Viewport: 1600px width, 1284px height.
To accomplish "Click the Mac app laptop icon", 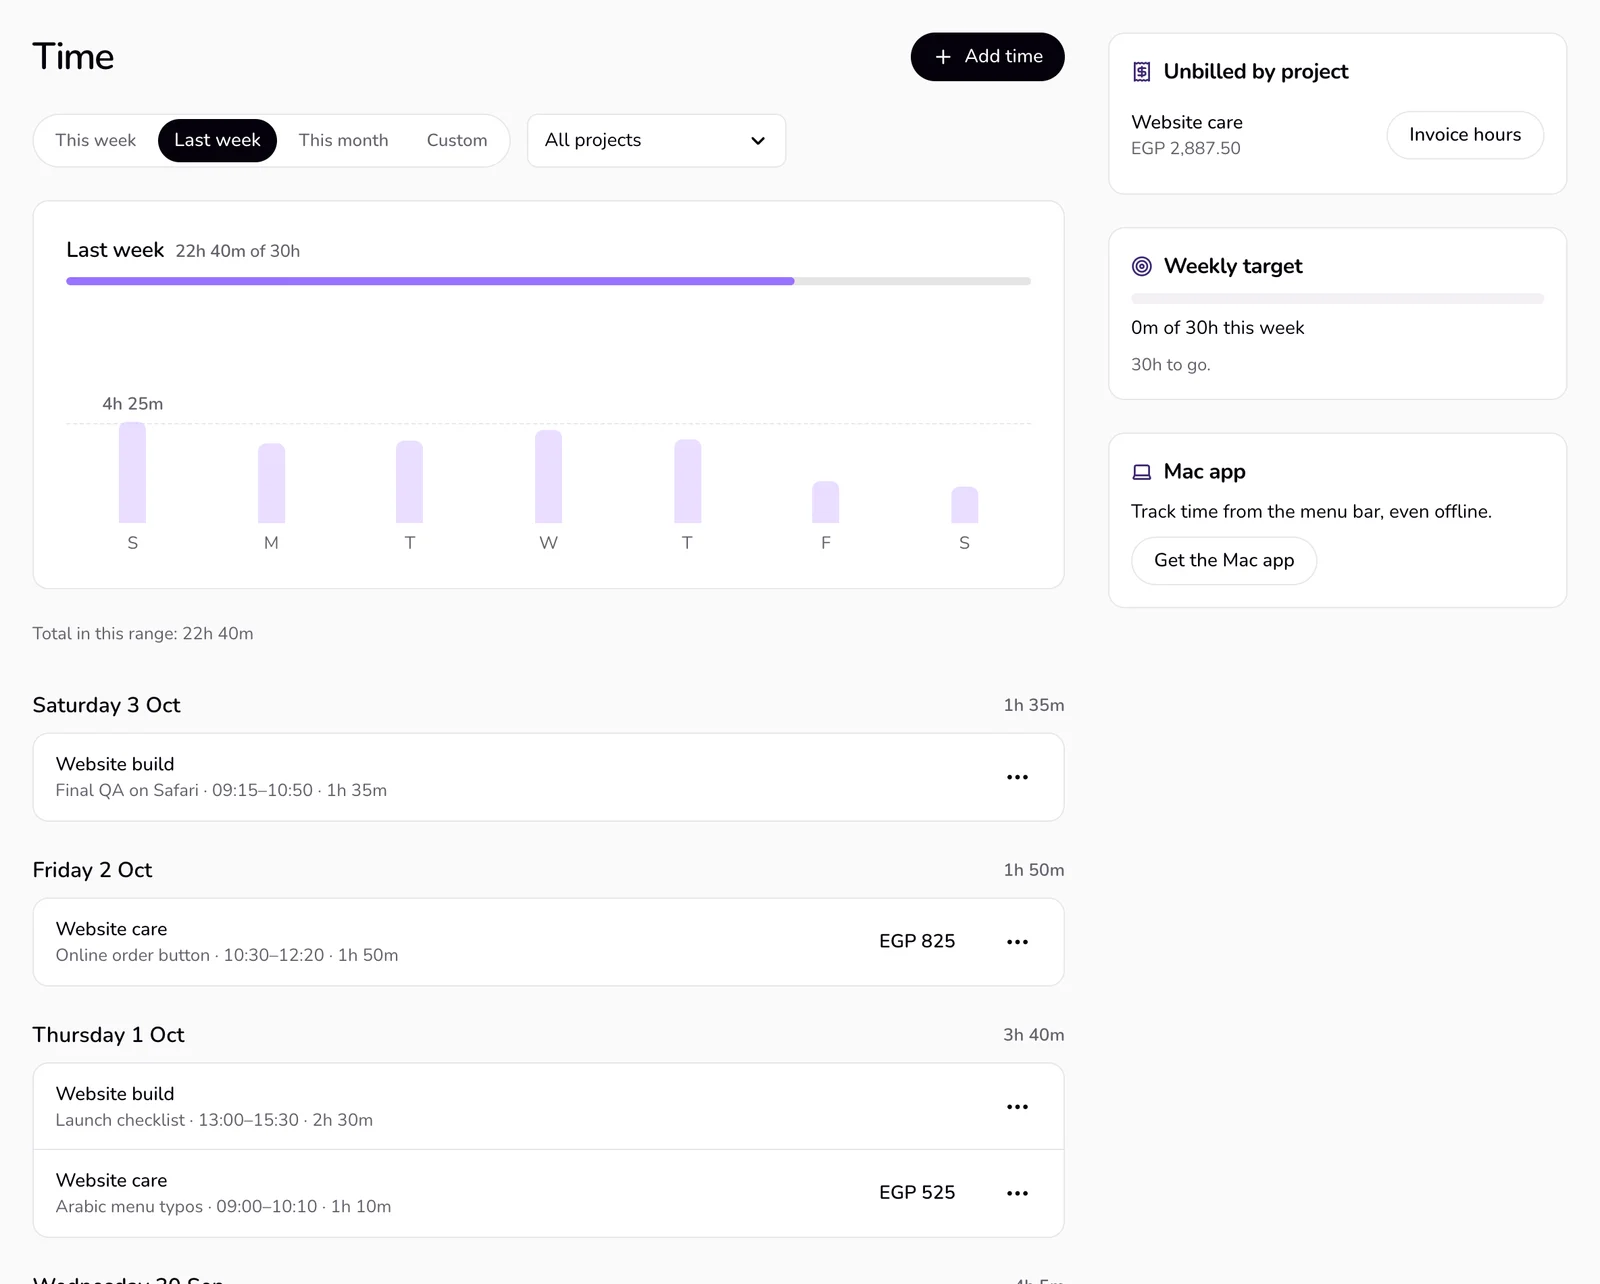I will click(1142, 472).
